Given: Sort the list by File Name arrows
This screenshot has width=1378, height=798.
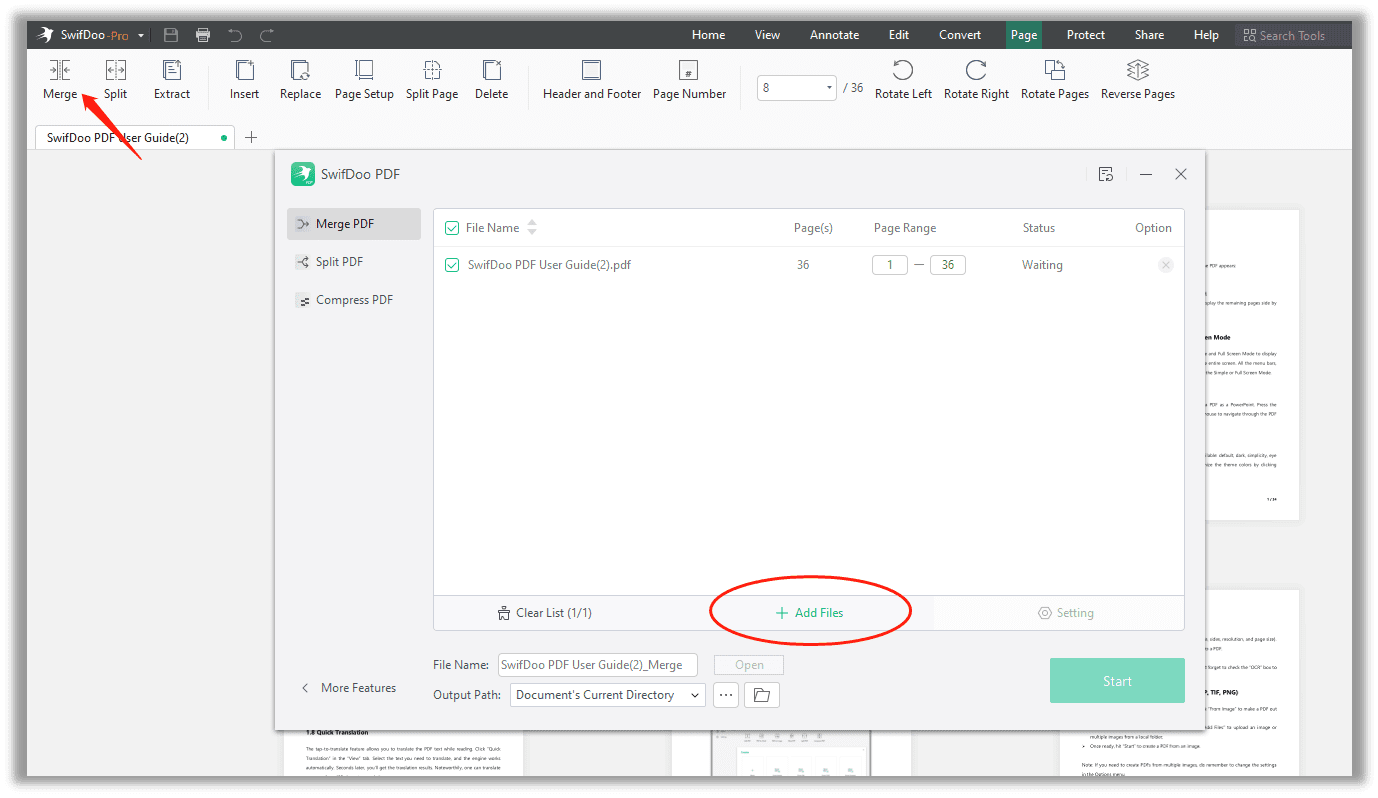Looking at the screenshot, I should point(532,228).
